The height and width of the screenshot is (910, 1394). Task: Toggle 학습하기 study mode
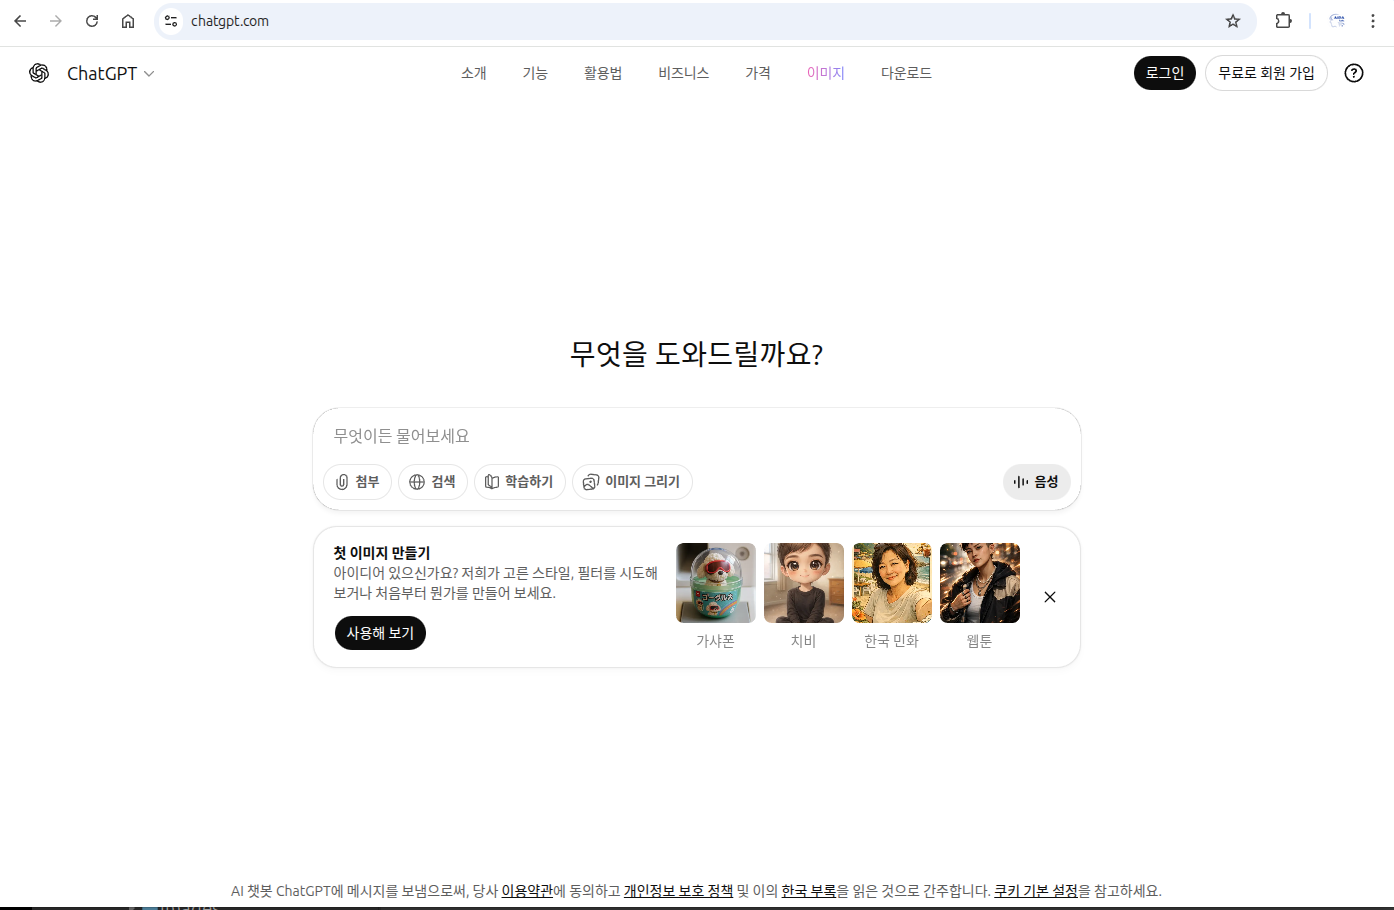(x=519, y=482)
